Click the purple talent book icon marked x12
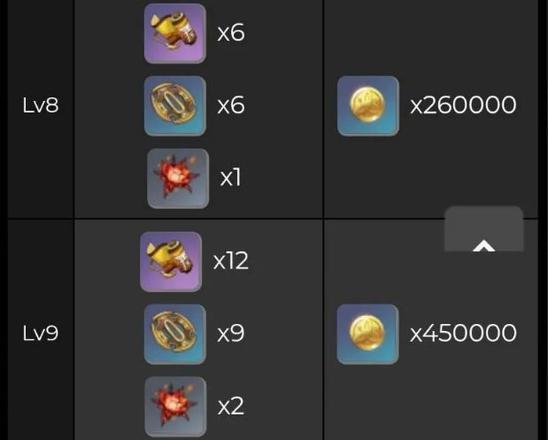This screenshot has height=440, width=548. coord(171,261)
